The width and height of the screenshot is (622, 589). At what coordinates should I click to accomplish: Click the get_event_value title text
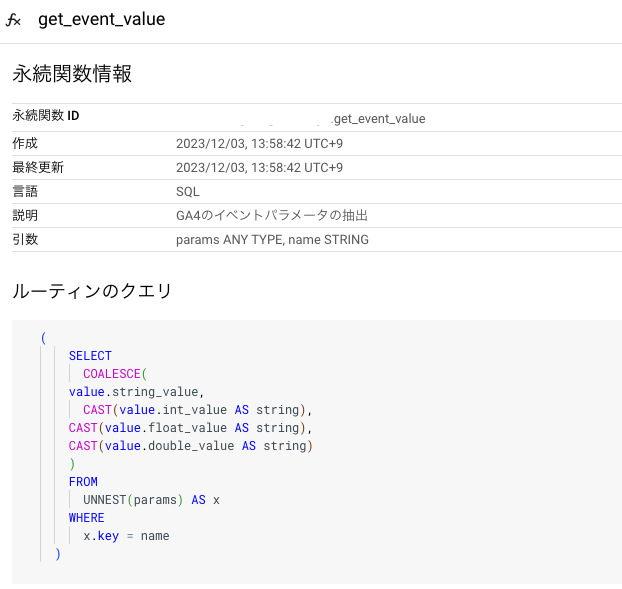[x=102, y=19]
